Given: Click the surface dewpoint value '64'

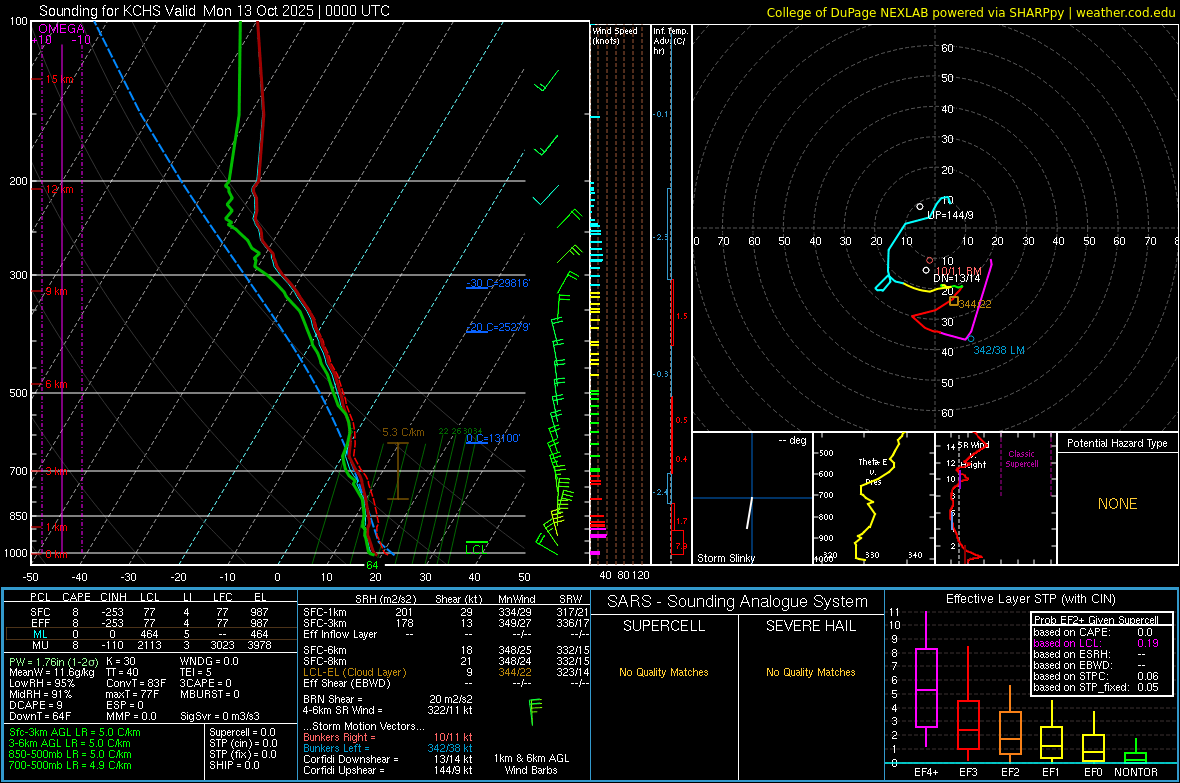Looking at the screenshot, I should pos(372,565).
